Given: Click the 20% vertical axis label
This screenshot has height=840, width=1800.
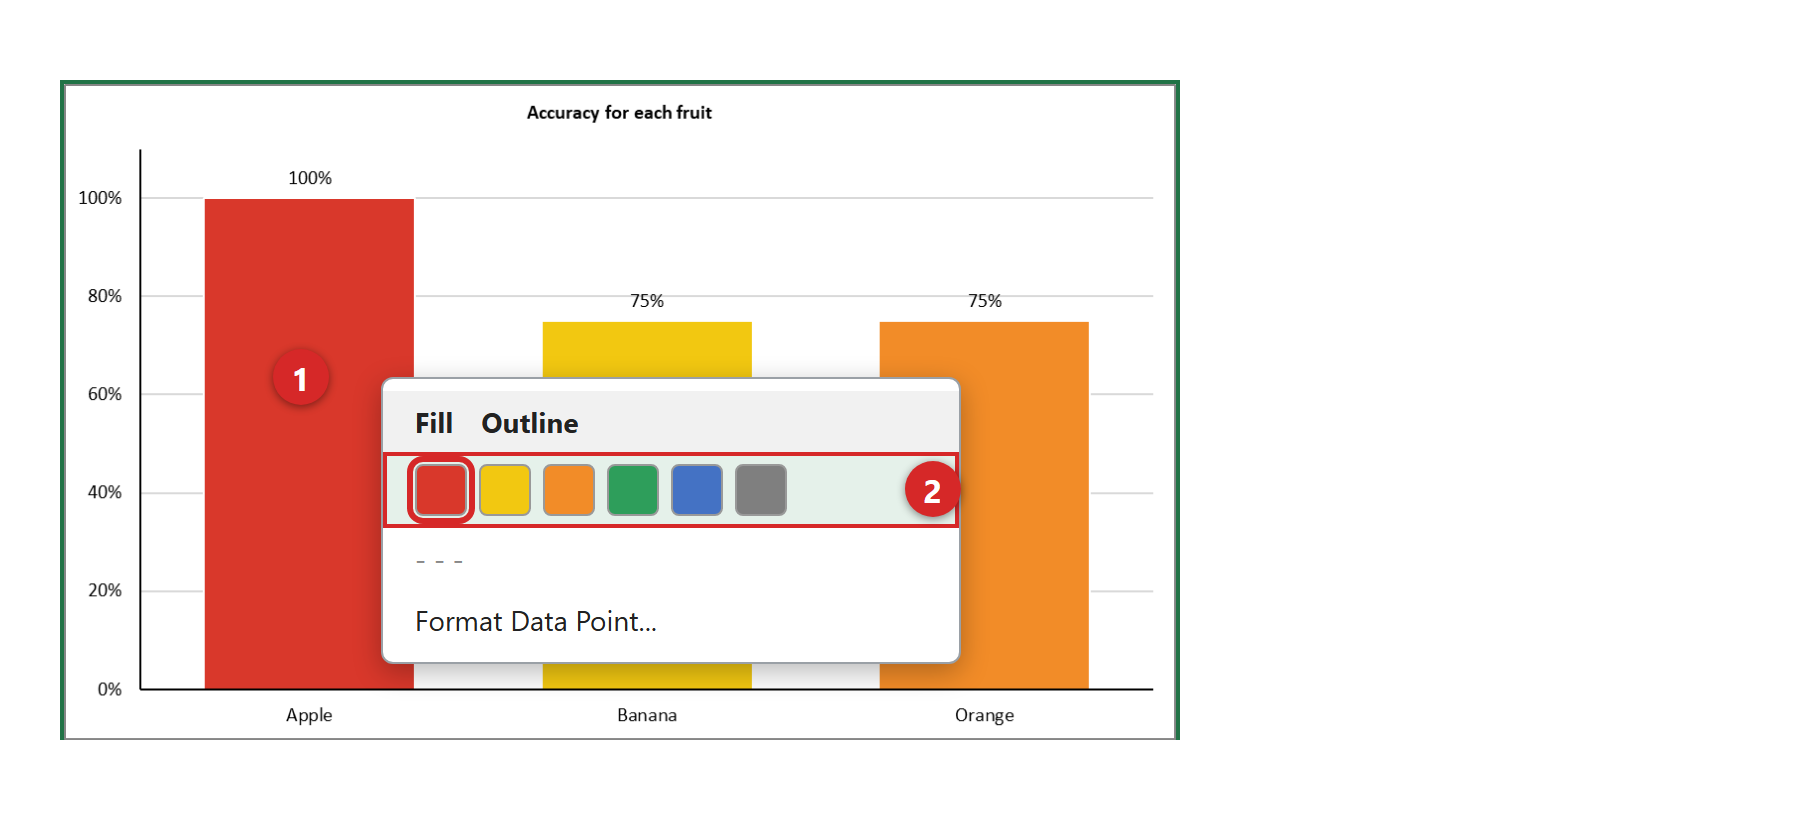Looking at the screenshot, I should pos(105,590).
